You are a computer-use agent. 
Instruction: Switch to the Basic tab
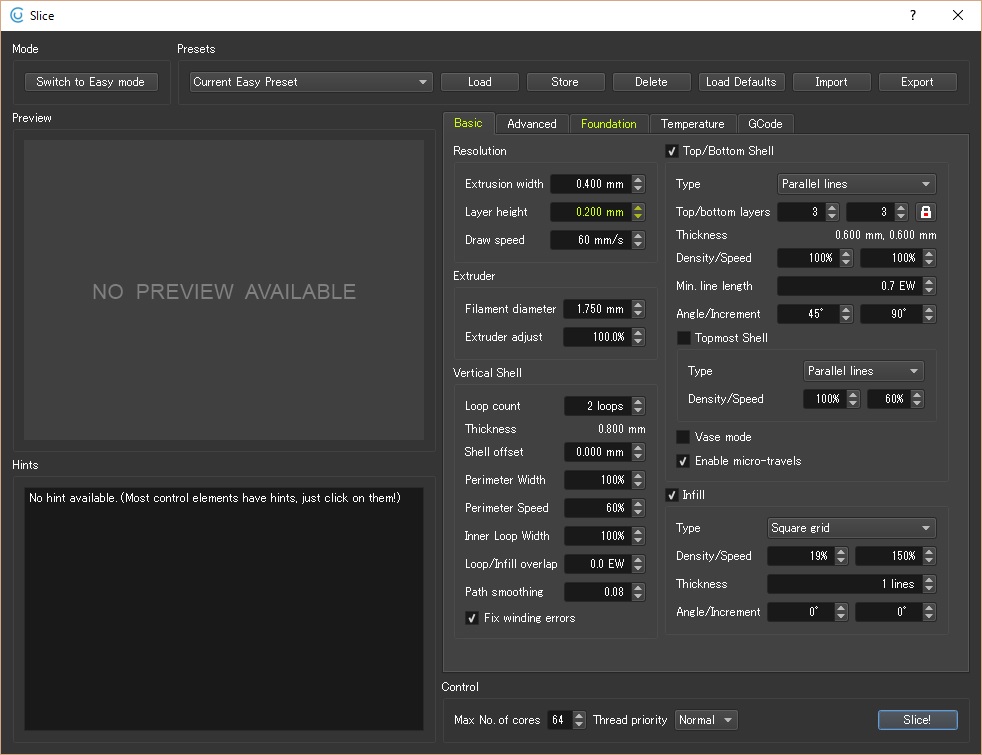pos(468,123)
